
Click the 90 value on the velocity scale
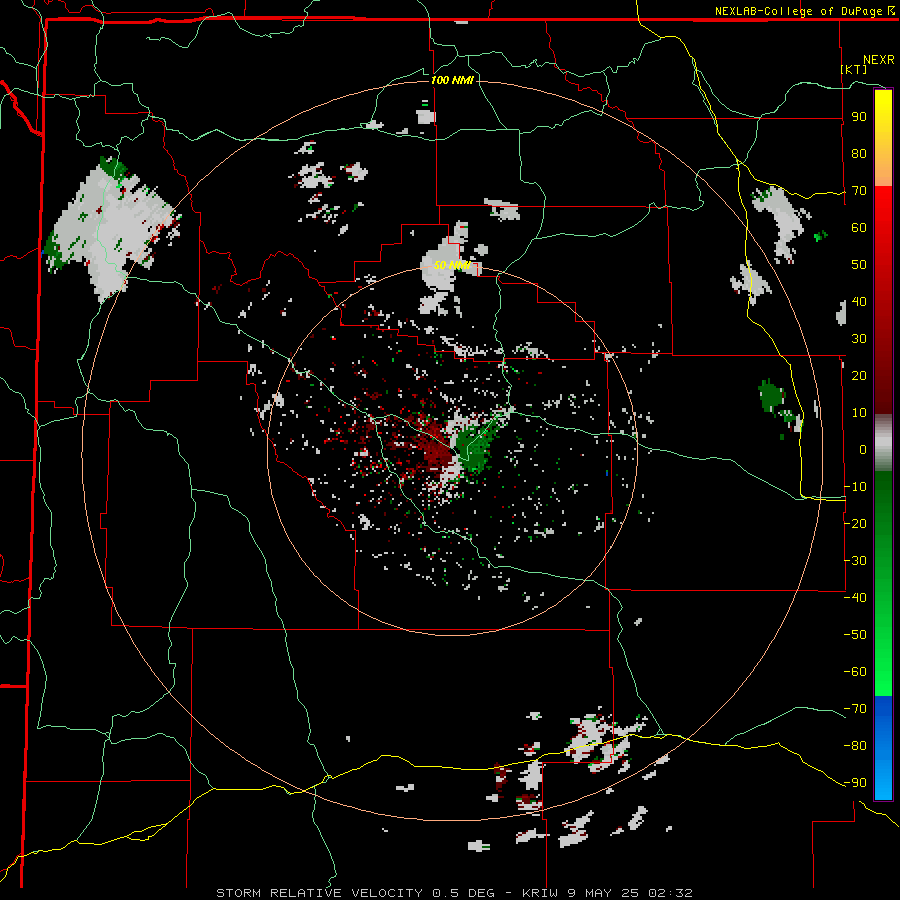[859, 117]
